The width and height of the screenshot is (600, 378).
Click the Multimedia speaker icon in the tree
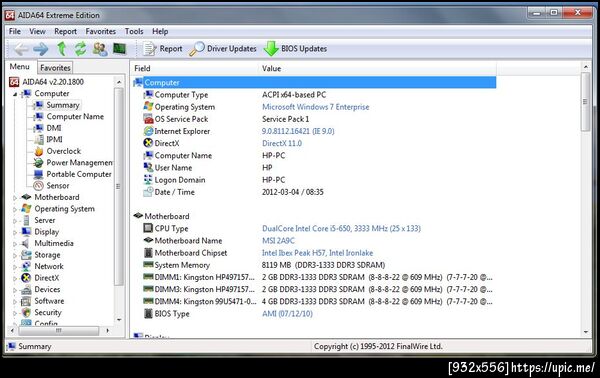[x=26, y=243]
